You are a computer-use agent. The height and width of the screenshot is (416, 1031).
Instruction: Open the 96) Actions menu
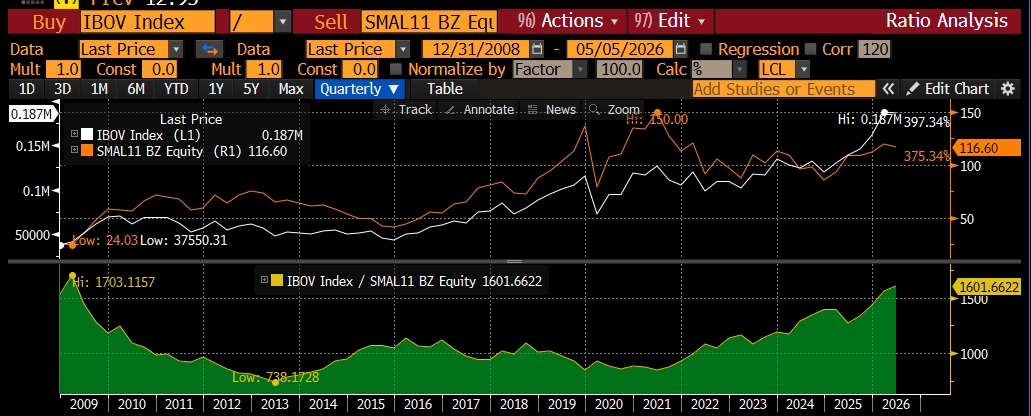point(568,22)
